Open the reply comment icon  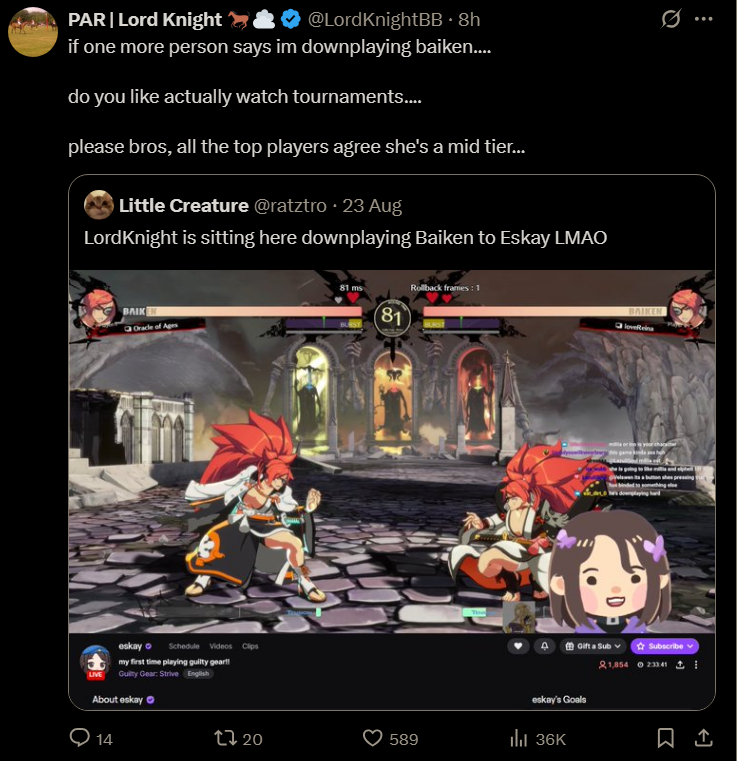tap(80, 738)
